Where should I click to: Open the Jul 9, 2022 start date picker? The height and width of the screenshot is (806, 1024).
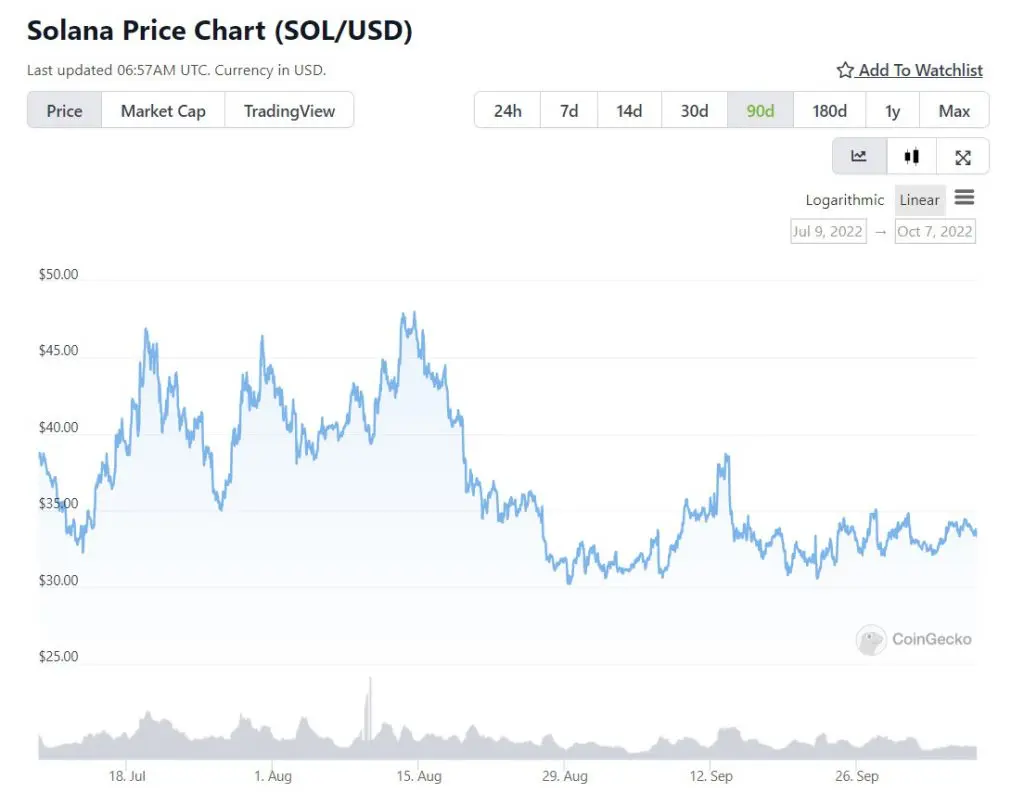[x=828, y=231]
